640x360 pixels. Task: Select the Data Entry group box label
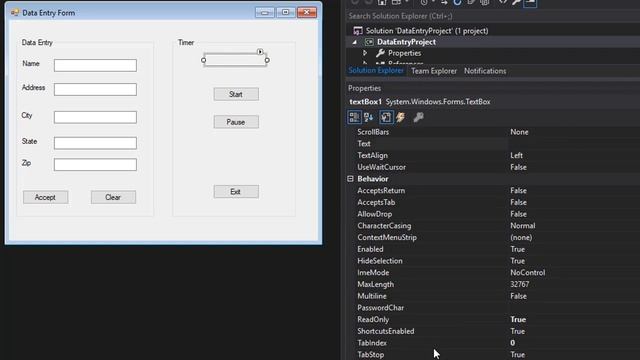(37, 42)
